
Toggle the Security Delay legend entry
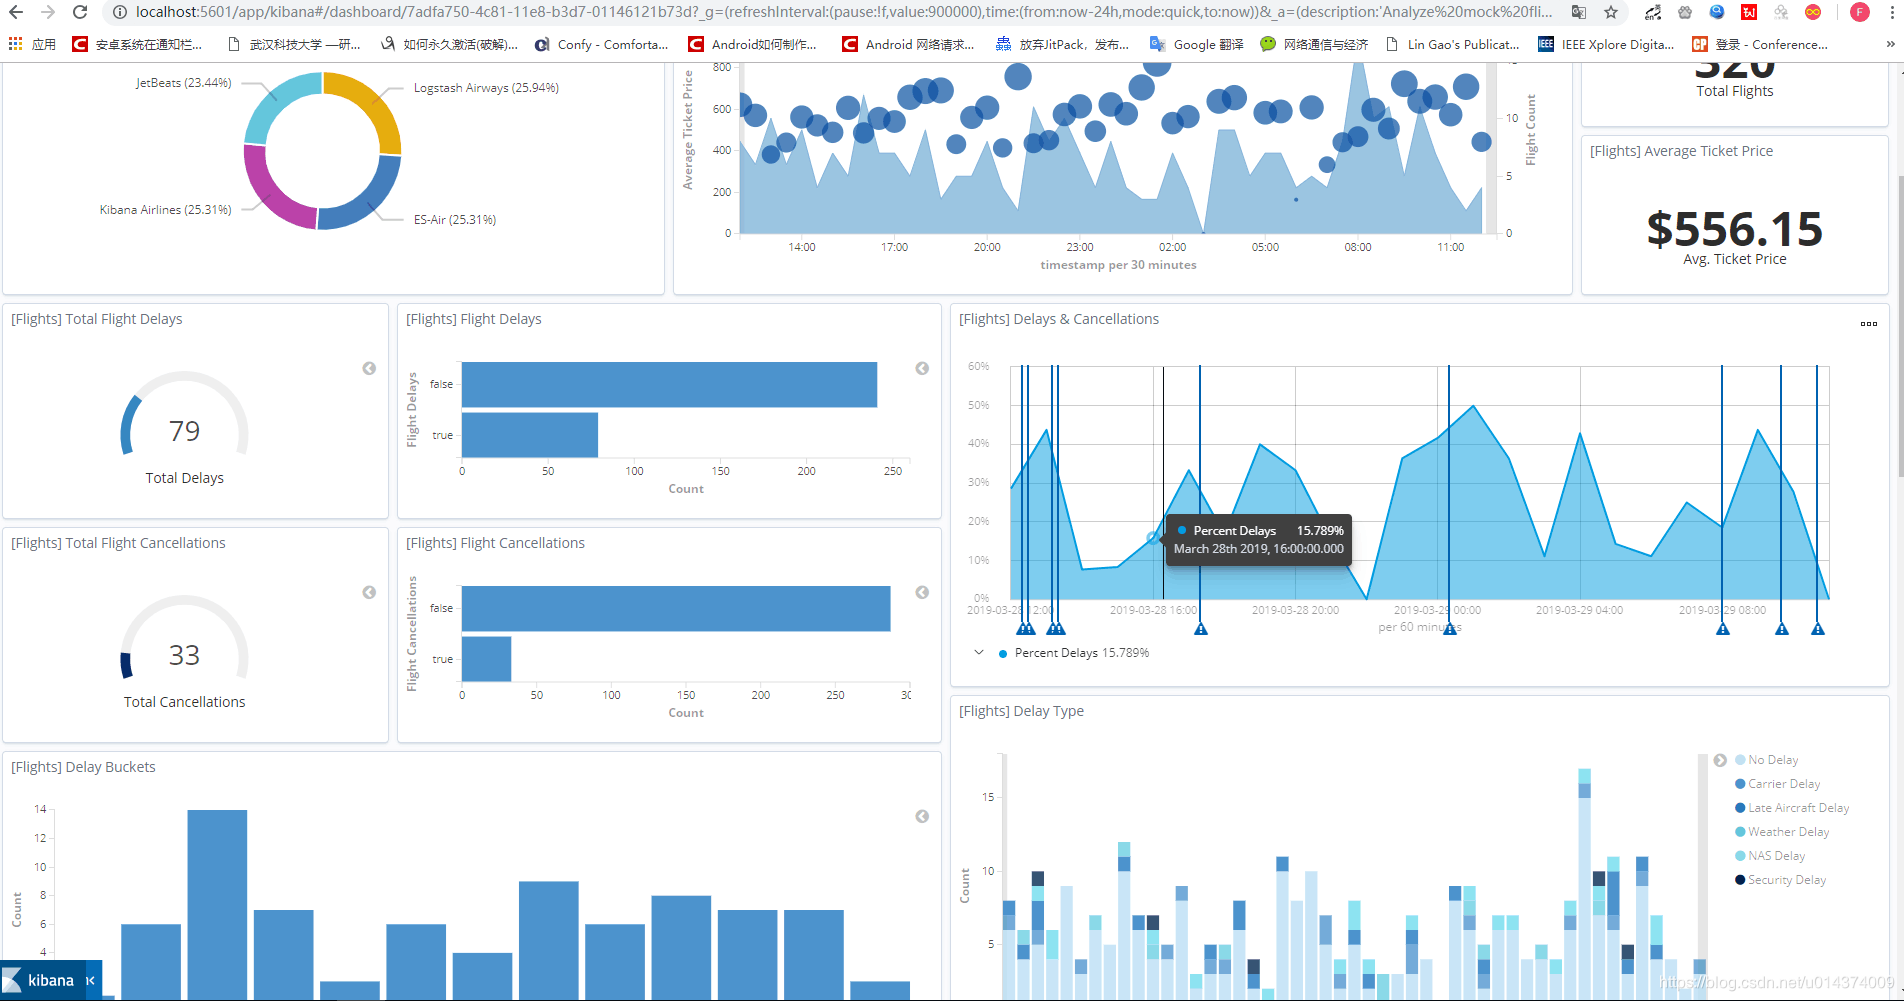pos(1780,880)
